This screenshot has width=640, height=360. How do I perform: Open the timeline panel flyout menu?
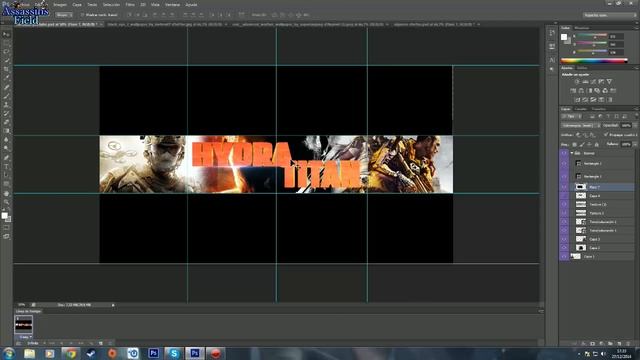click(x=541, y=311)
